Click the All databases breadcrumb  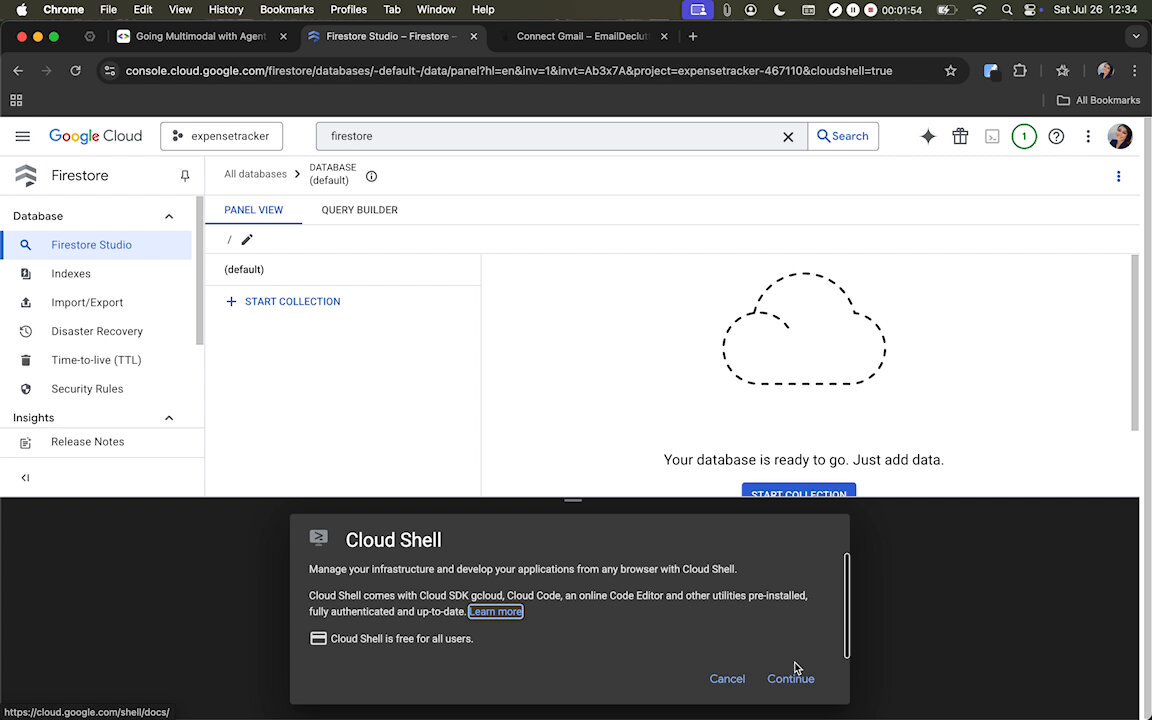(x=255, y=174)
